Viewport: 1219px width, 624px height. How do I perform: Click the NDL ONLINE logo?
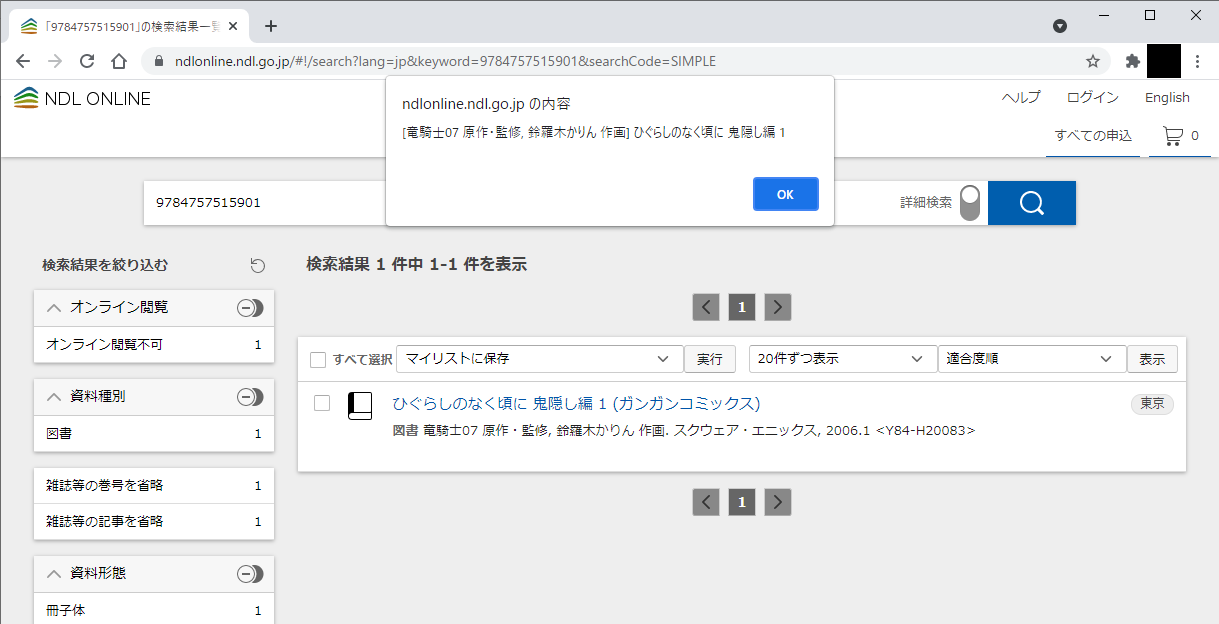[x=82, y=98]
